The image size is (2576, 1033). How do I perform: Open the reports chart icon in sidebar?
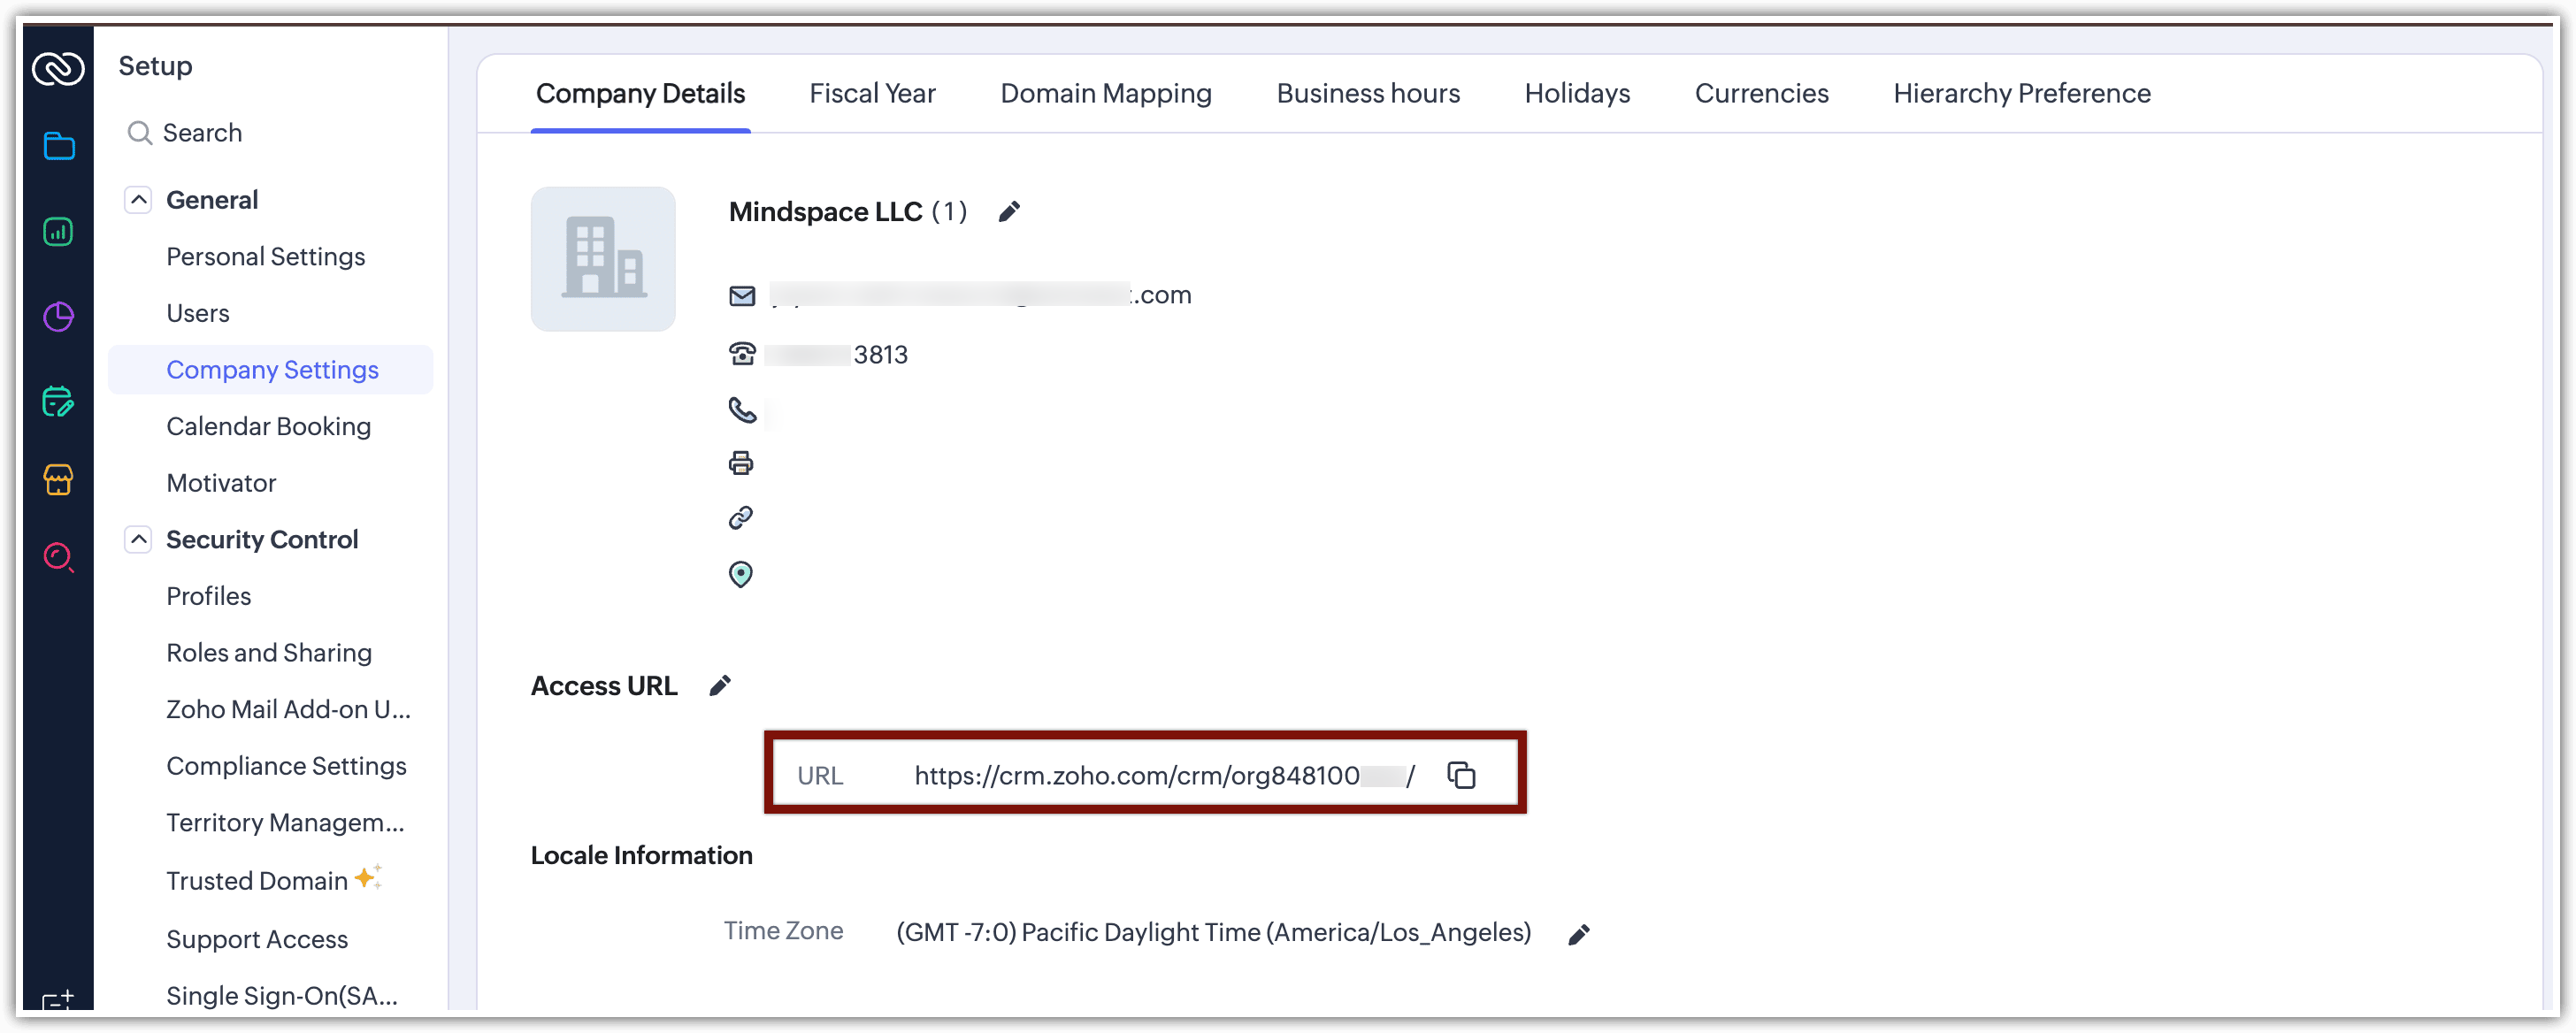[58, 232]
